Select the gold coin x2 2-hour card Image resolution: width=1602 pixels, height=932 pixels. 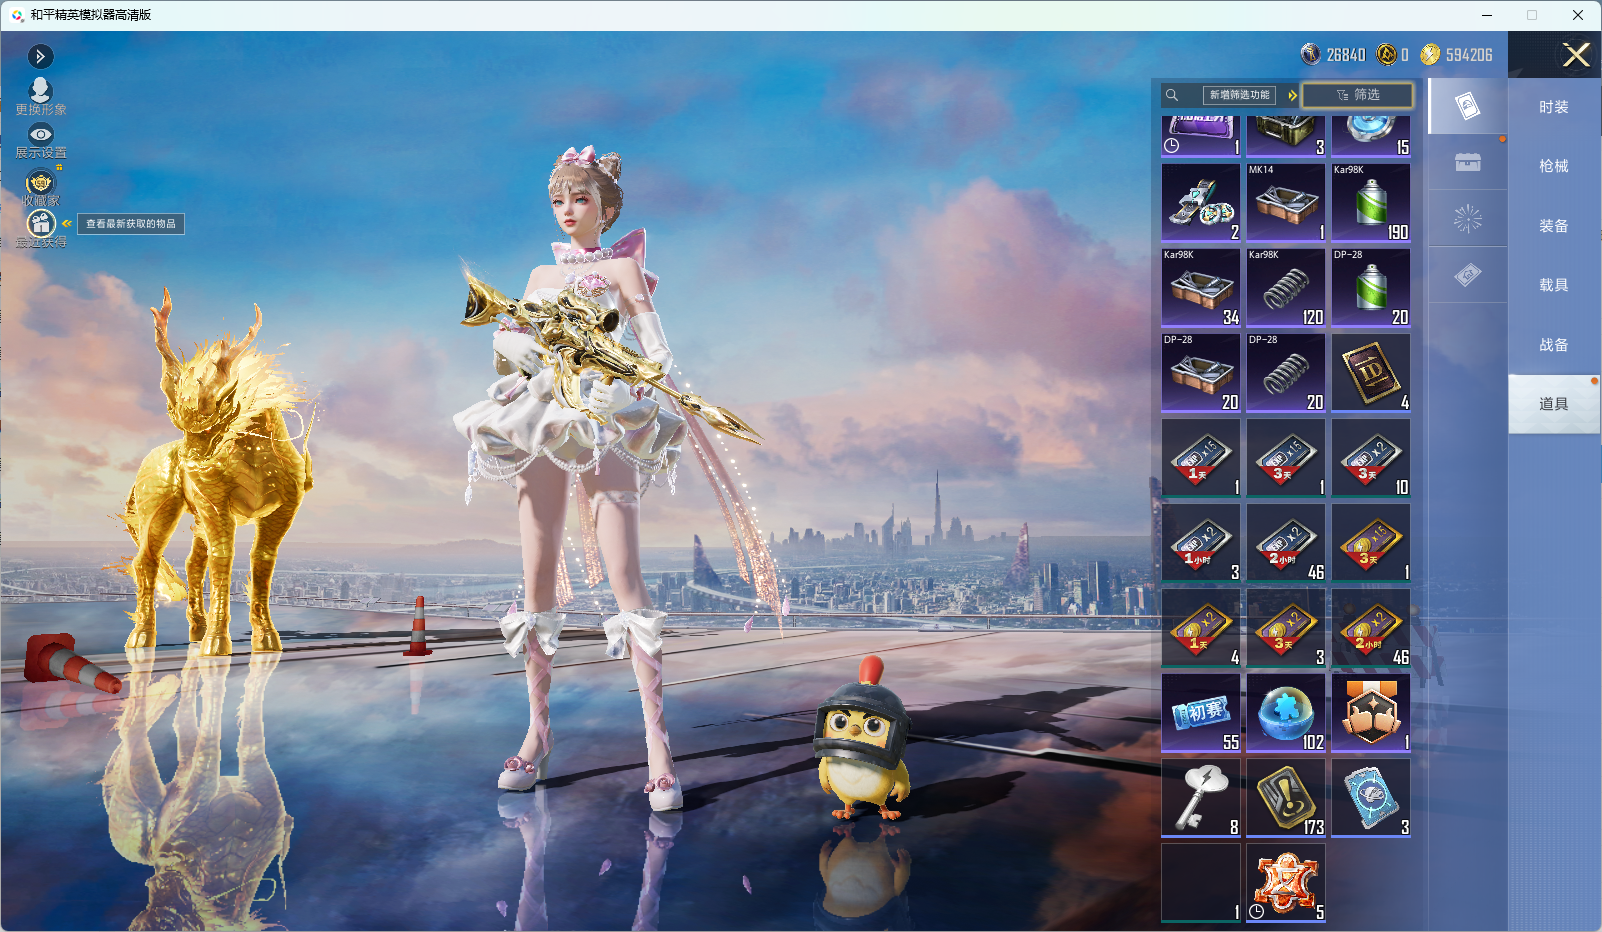(1371, 628)
